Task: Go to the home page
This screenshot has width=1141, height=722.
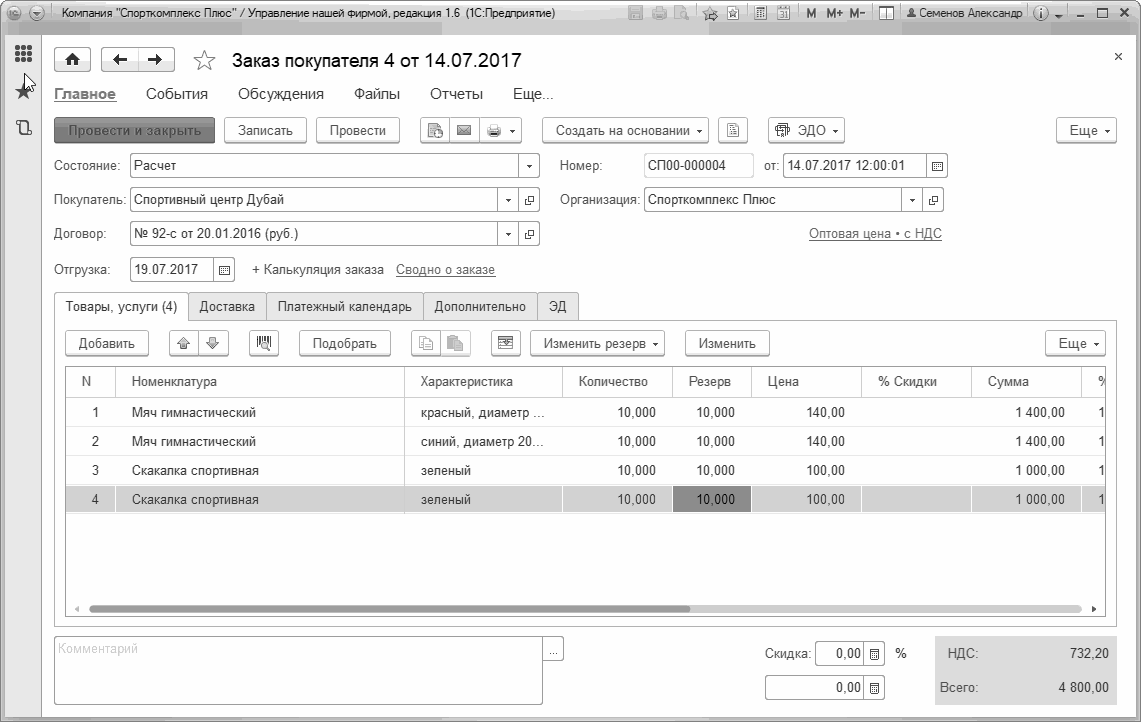Action: [72, 60]
